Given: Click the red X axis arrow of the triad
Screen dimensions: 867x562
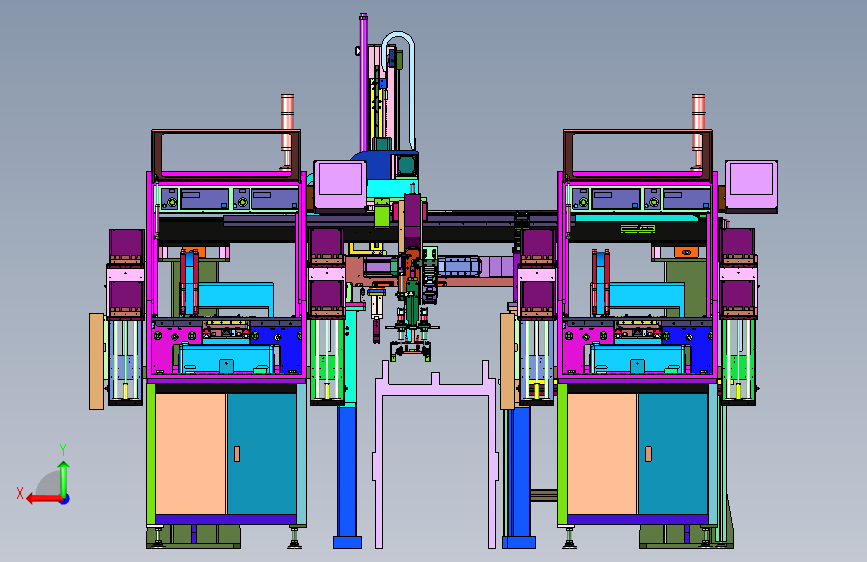Looking at the screenshot, I should pos(43,499).
